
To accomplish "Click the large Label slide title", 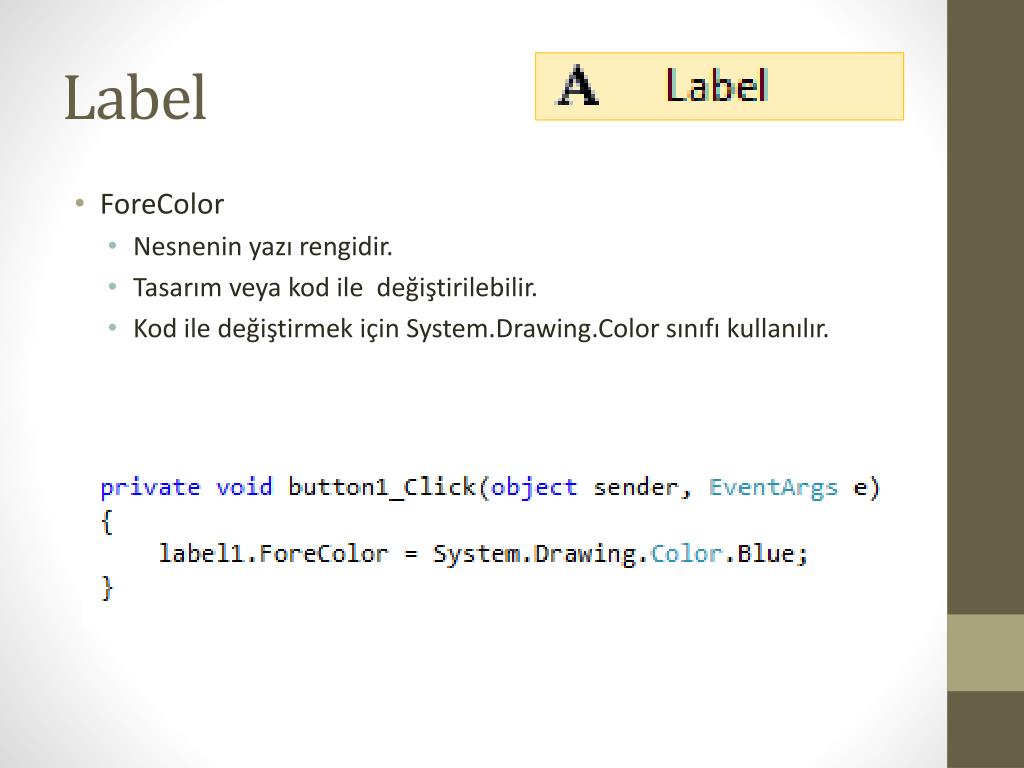I will coord(135,98).
